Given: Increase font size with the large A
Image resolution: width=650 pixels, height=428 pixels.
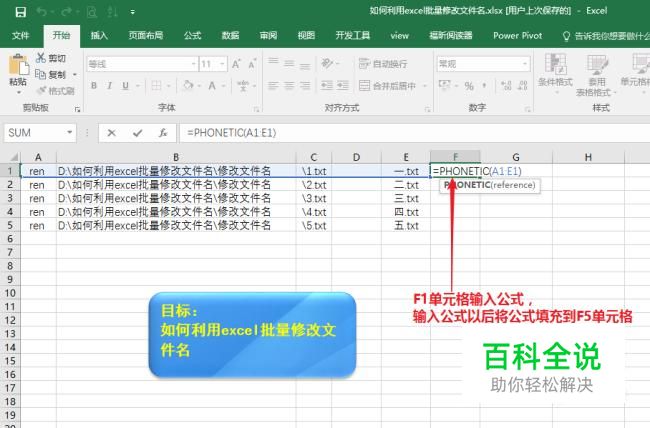Looking at the screenshot, I should [236, 64].
